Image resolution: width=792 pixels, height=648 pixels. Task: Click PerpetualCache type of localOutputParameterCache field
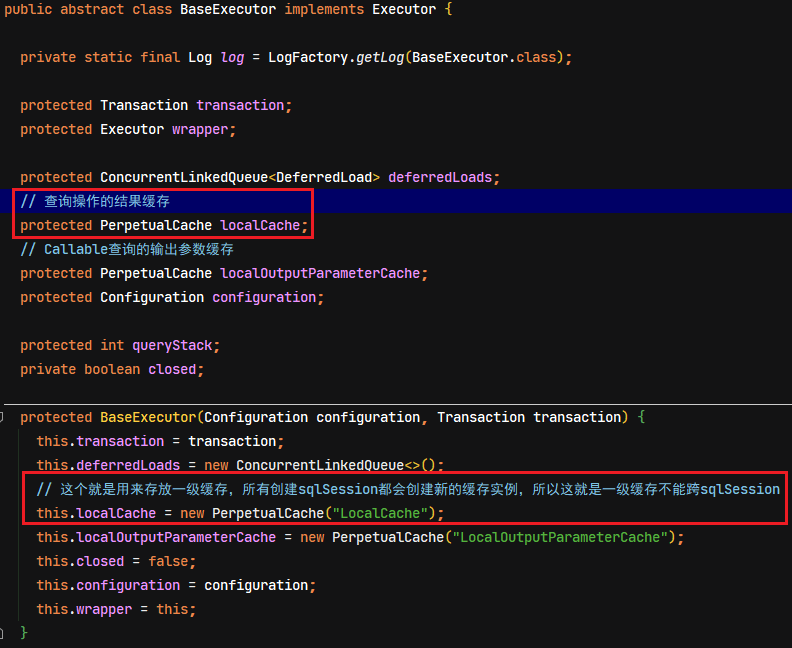pyautogui.click(x=156, y=273)
